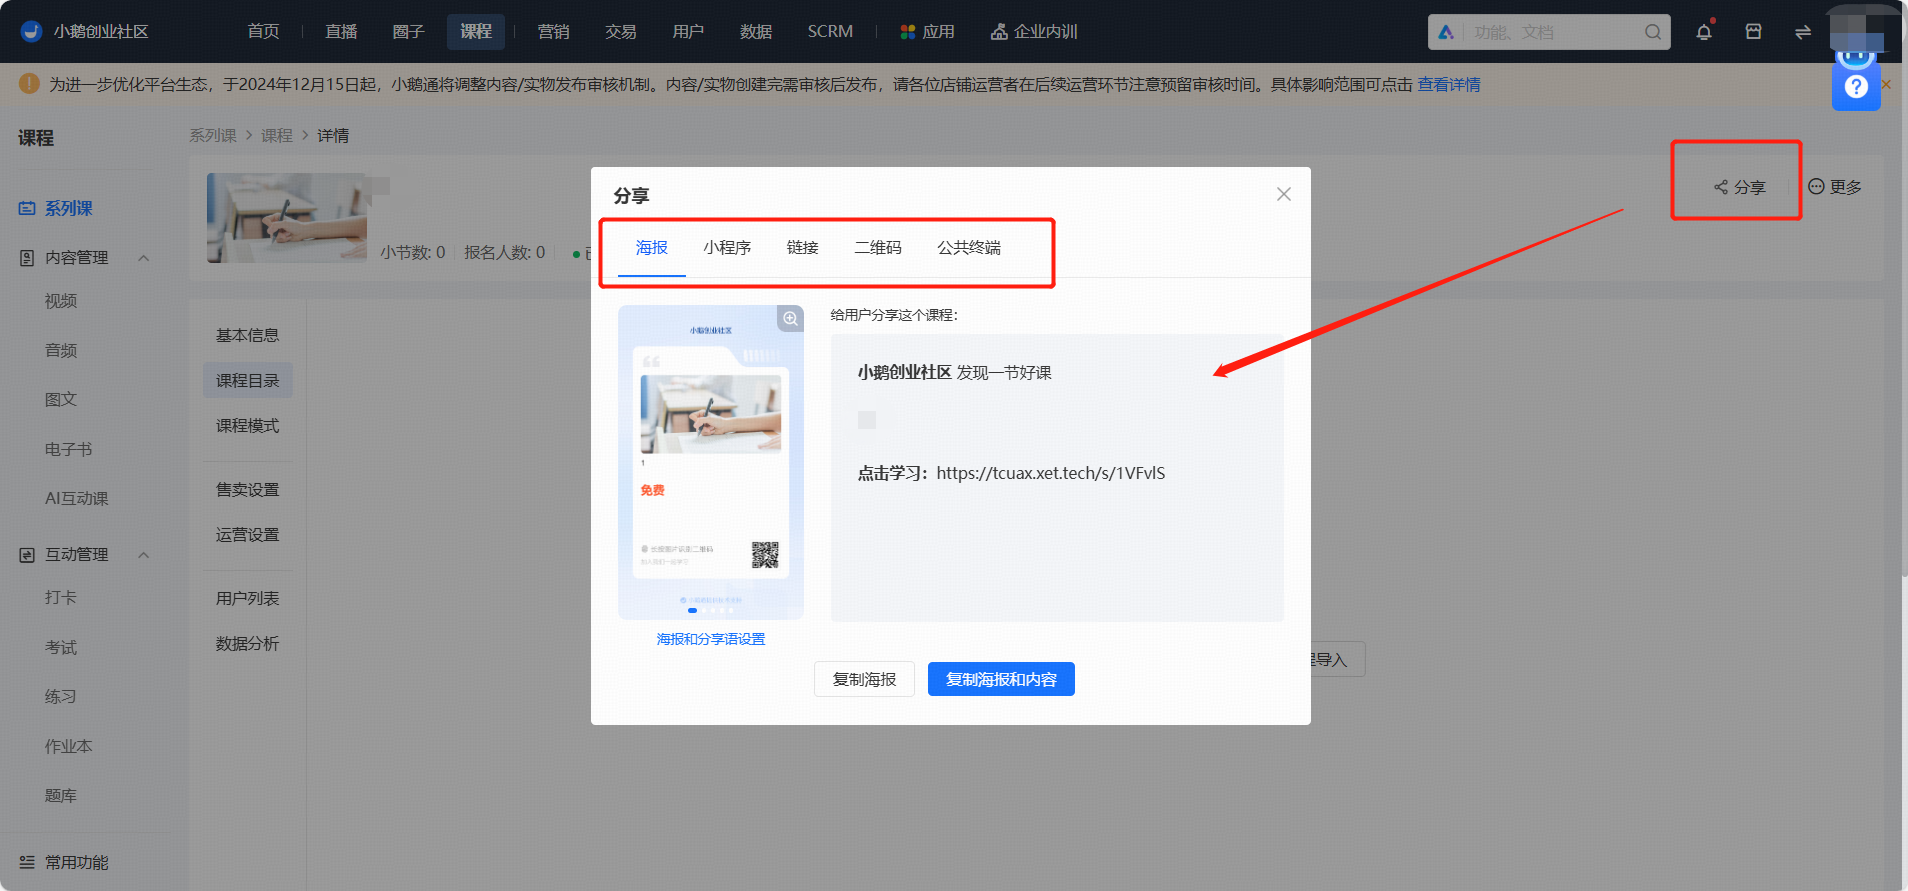1908x891 pixels.
Task: Click 课程 in the breadcrumb
Action: [277, 136]
